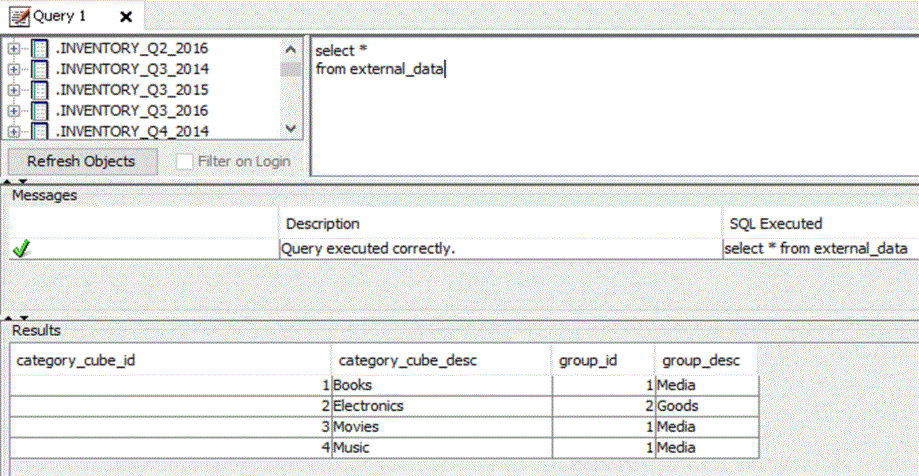Sort by category_cube_id column header
The image size is (919, 476).
[171, 361]
